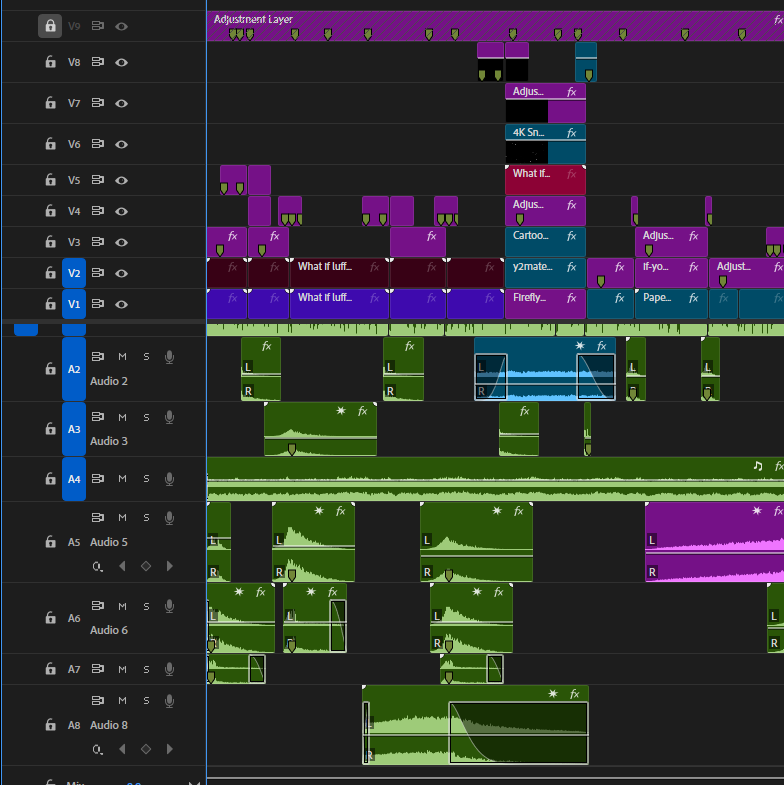Open Audio 5 show keyframes menu

point(98,566)
